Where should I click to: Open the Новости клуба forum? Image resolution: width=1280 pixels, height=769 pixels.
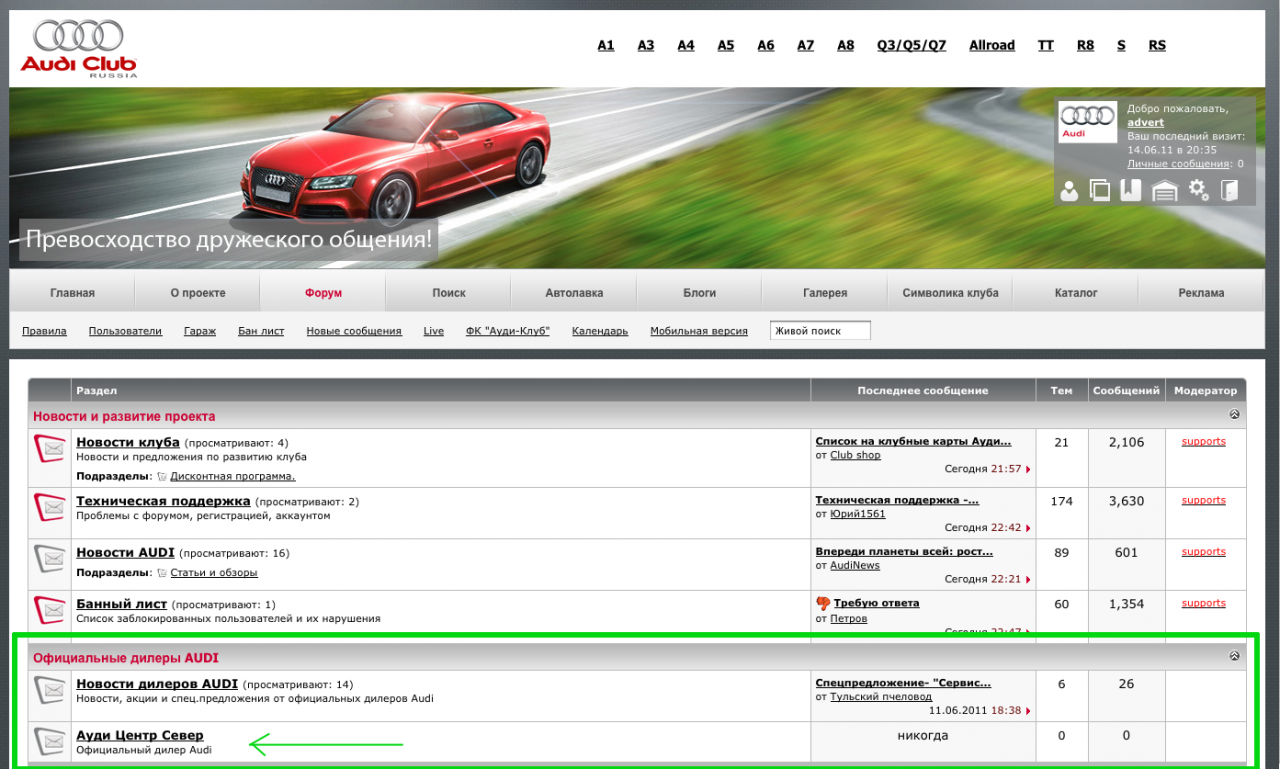(x=128, y=442)
